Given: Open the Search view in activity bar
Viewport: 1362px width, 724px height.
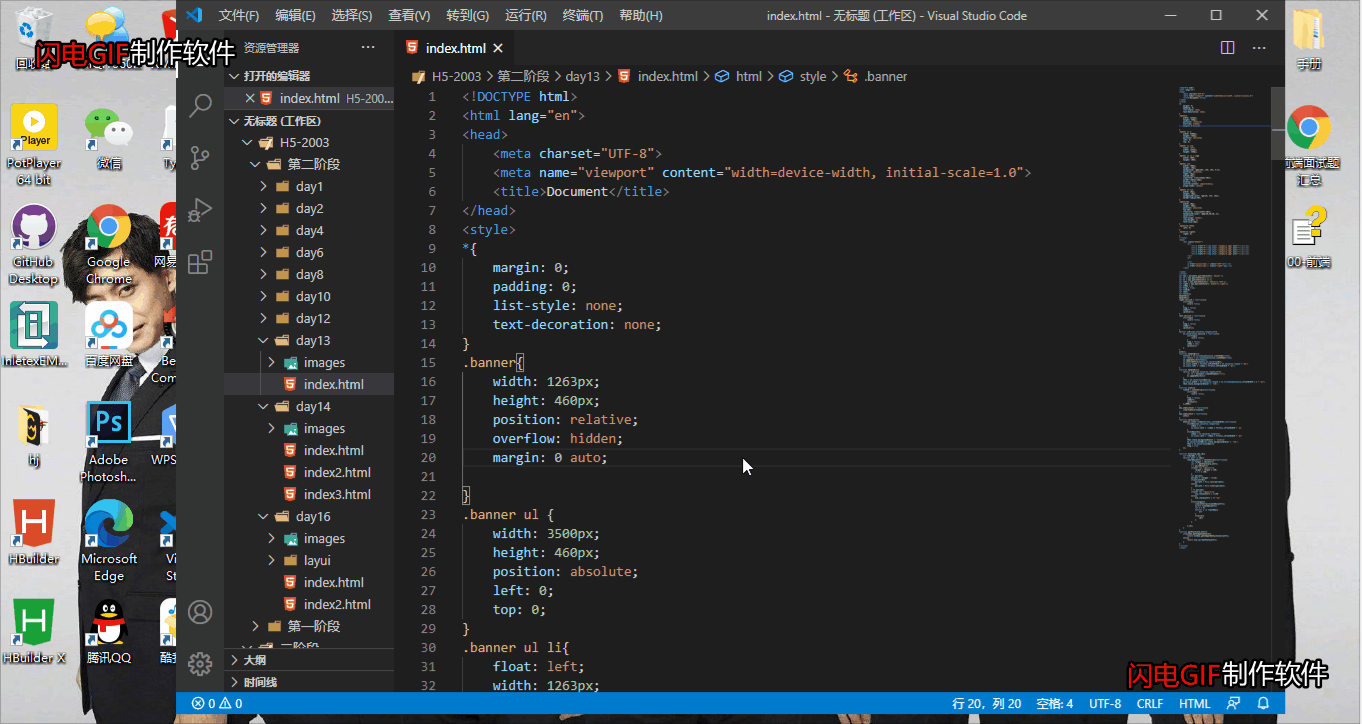Looking at the screenshot, I should click(200, 106).
